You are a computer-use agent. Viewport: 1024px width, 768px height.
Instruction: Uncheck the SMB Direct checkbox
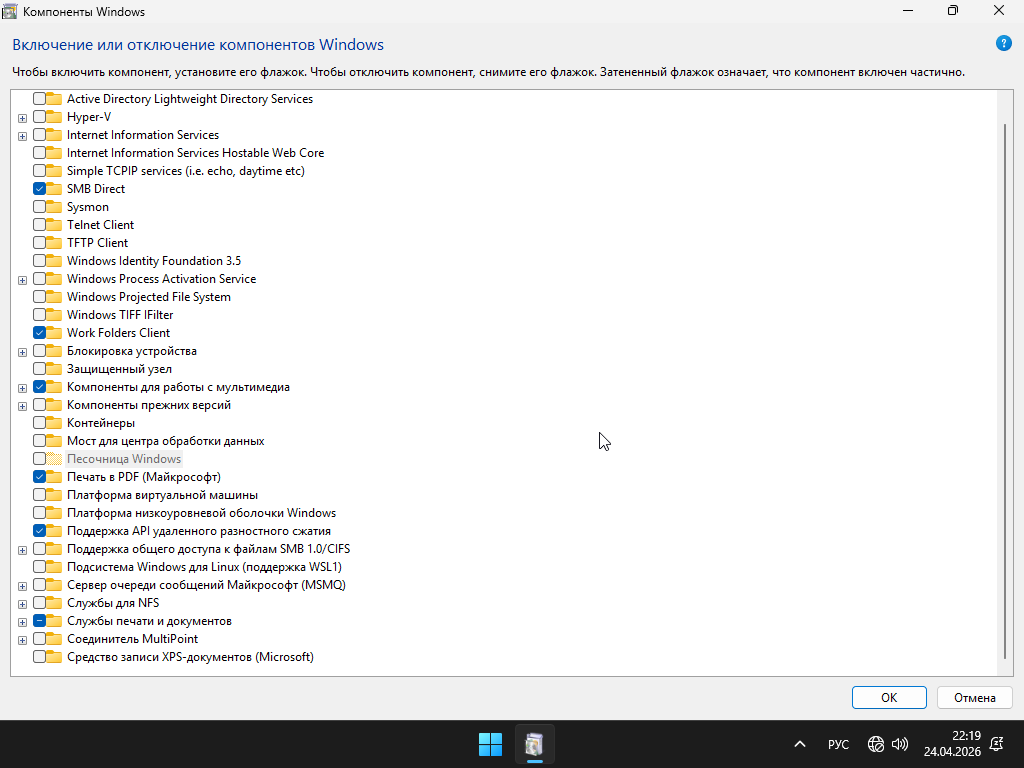pyautogui.click(x=39, y=189)
